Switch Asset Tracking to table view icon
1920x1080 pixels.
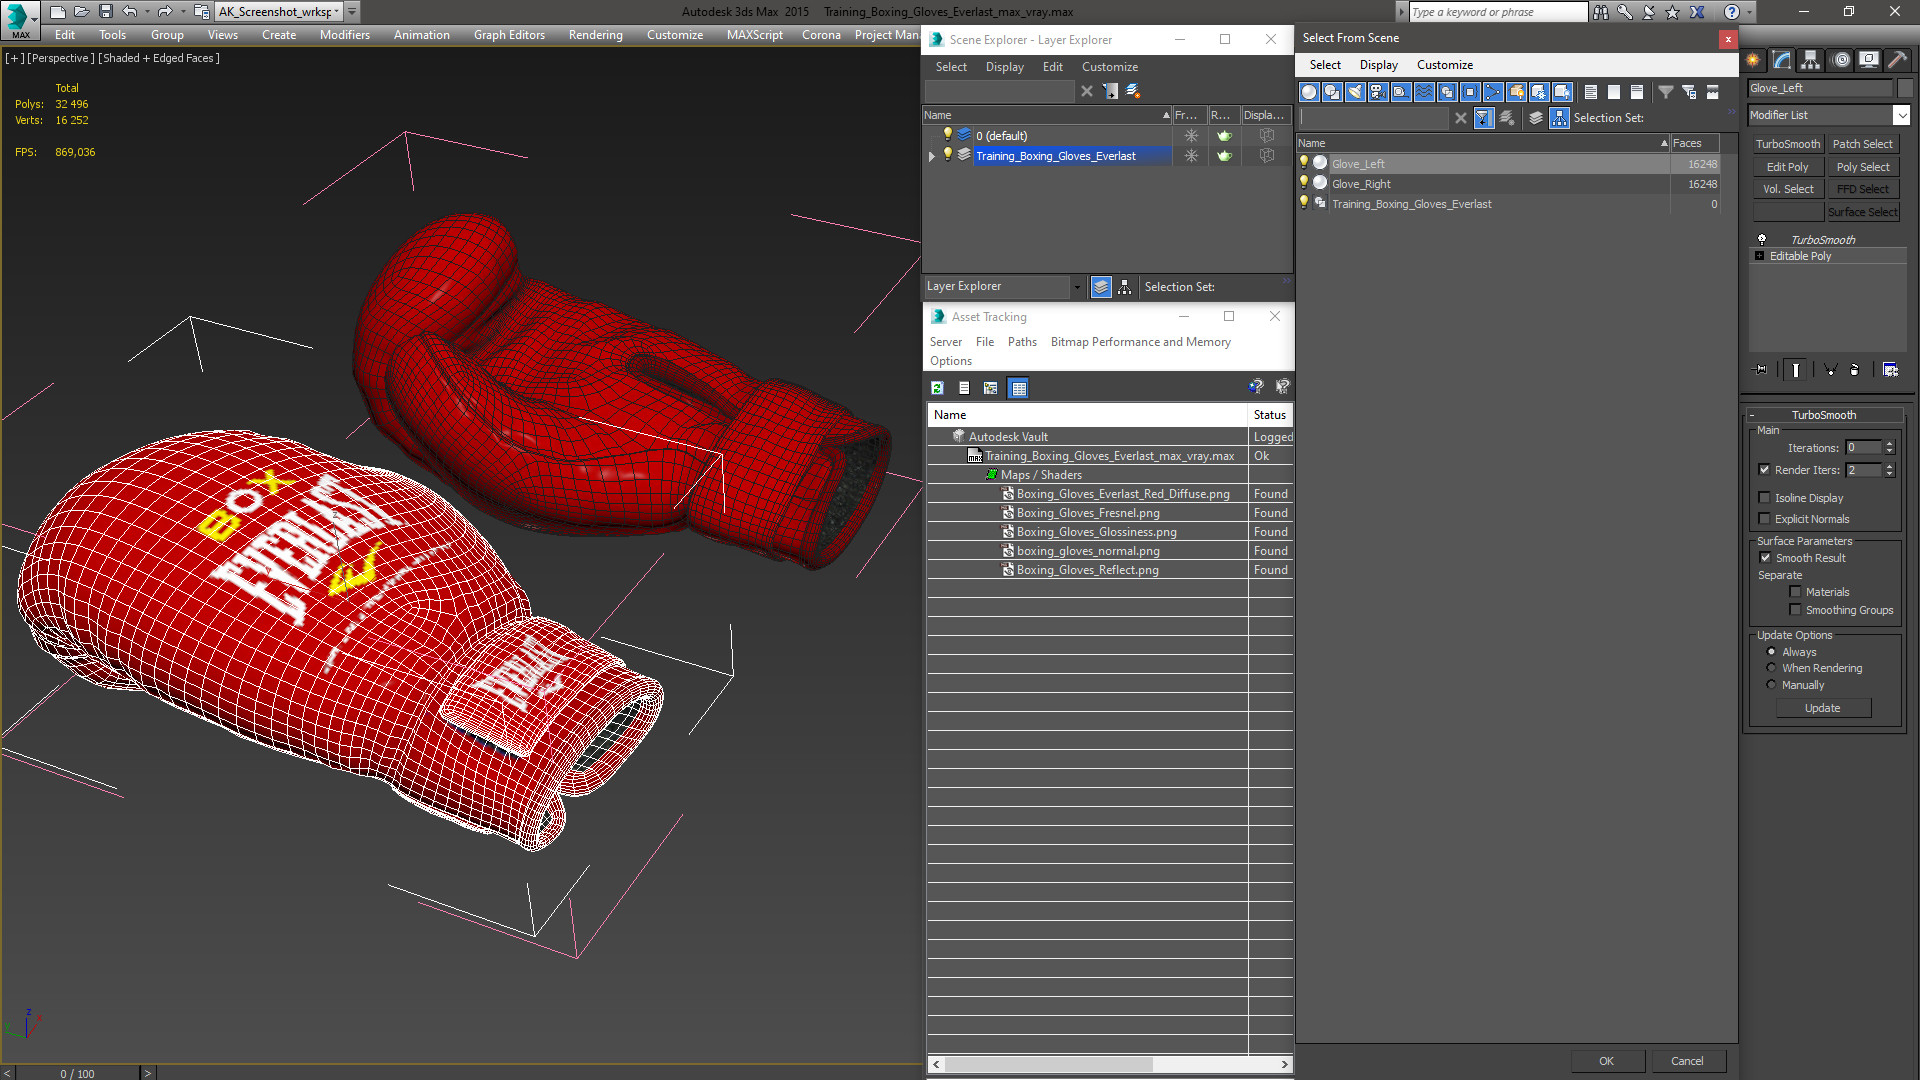point(1018,388)
